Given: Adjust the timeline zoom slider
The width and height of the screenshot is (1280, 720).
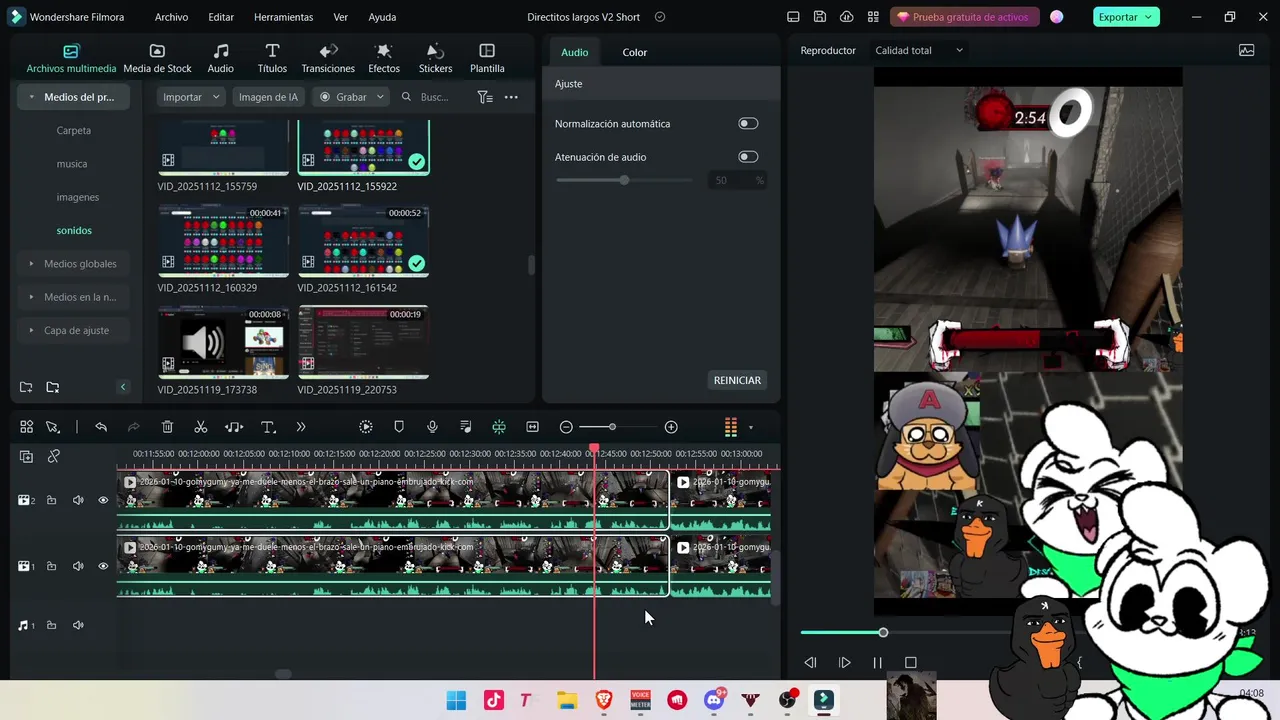Looking at the screenshot, I should tap(612, 427).
